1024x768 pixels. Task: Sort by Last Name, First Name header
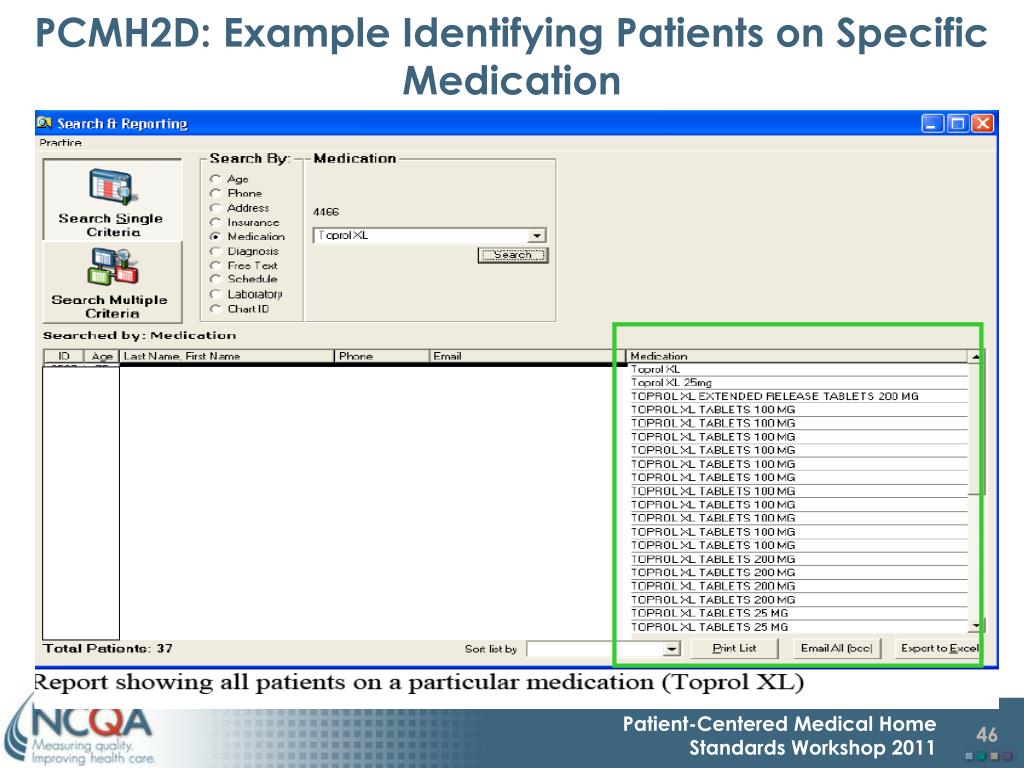tap(227, 356)
